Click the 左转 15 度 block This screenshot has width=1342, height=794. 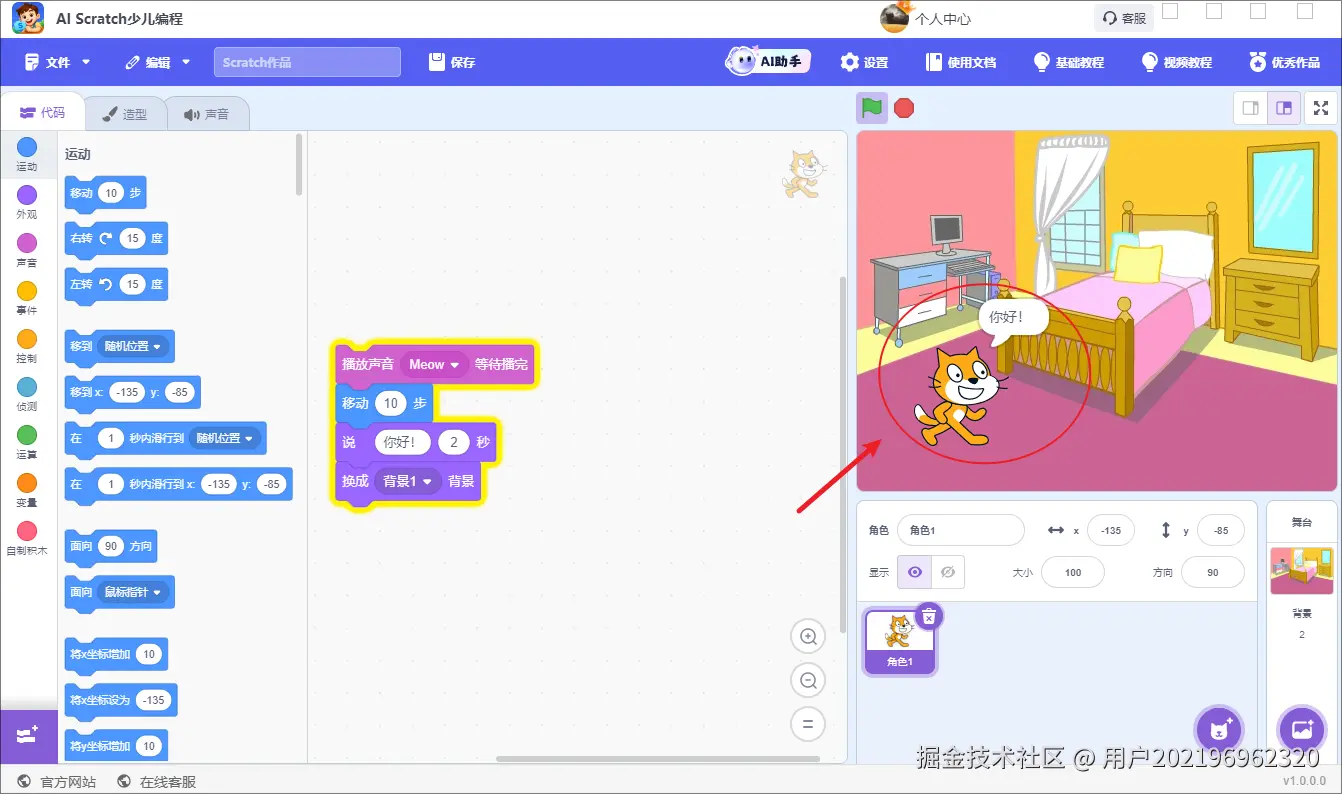point(116,285)
